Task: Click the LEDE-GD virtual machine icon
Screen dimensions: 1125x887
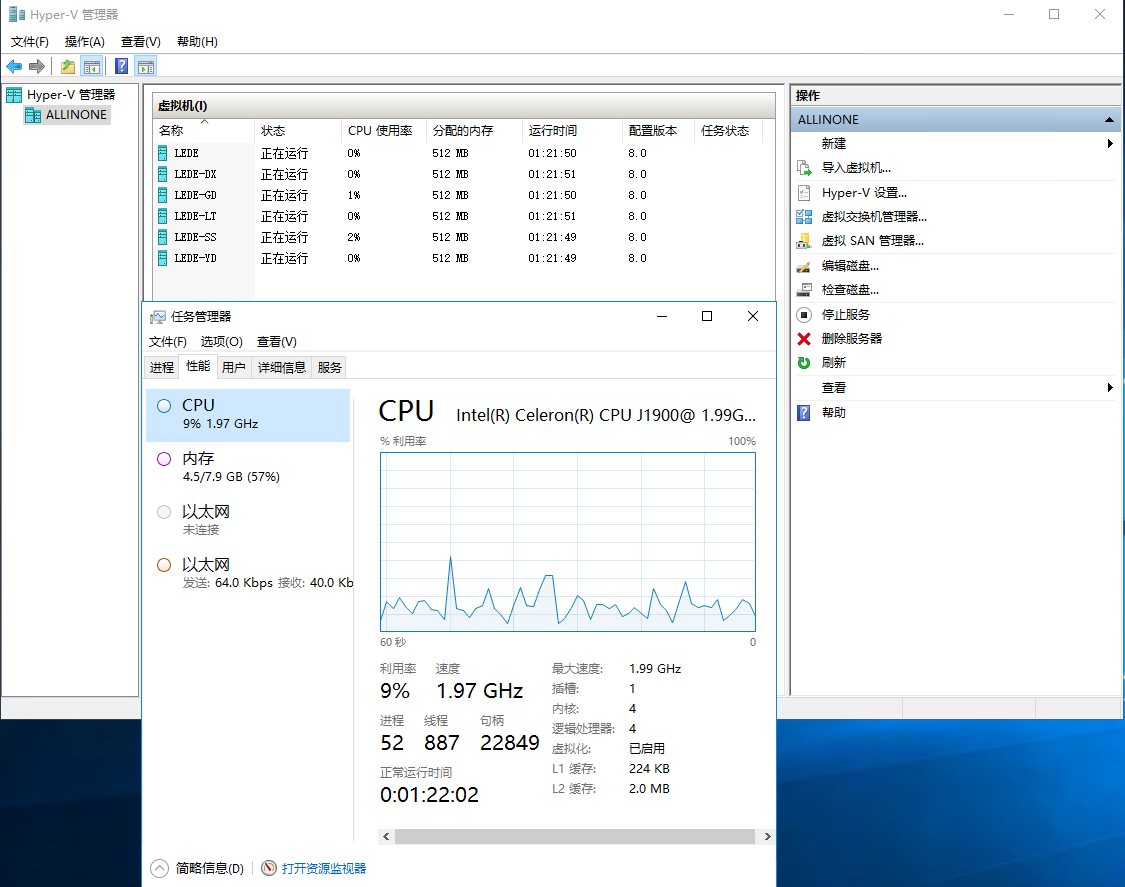Action: 163,194
